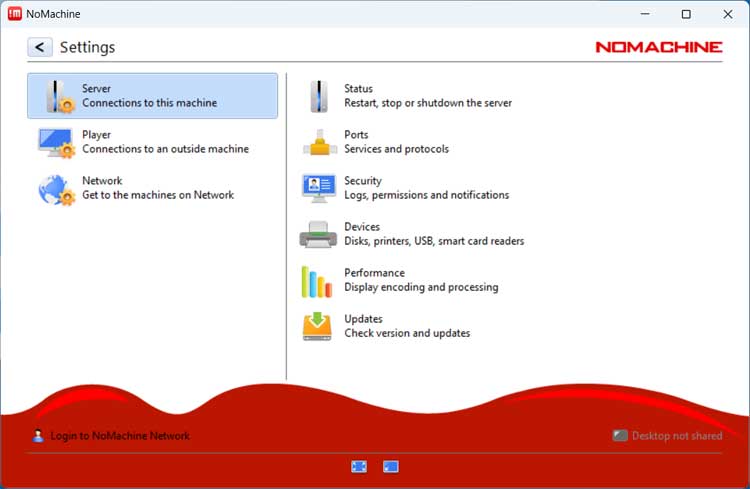The height and width of the screenshot is (489, 750).
Task: Click 'Check version and updates' text
Action: point(407,333)
